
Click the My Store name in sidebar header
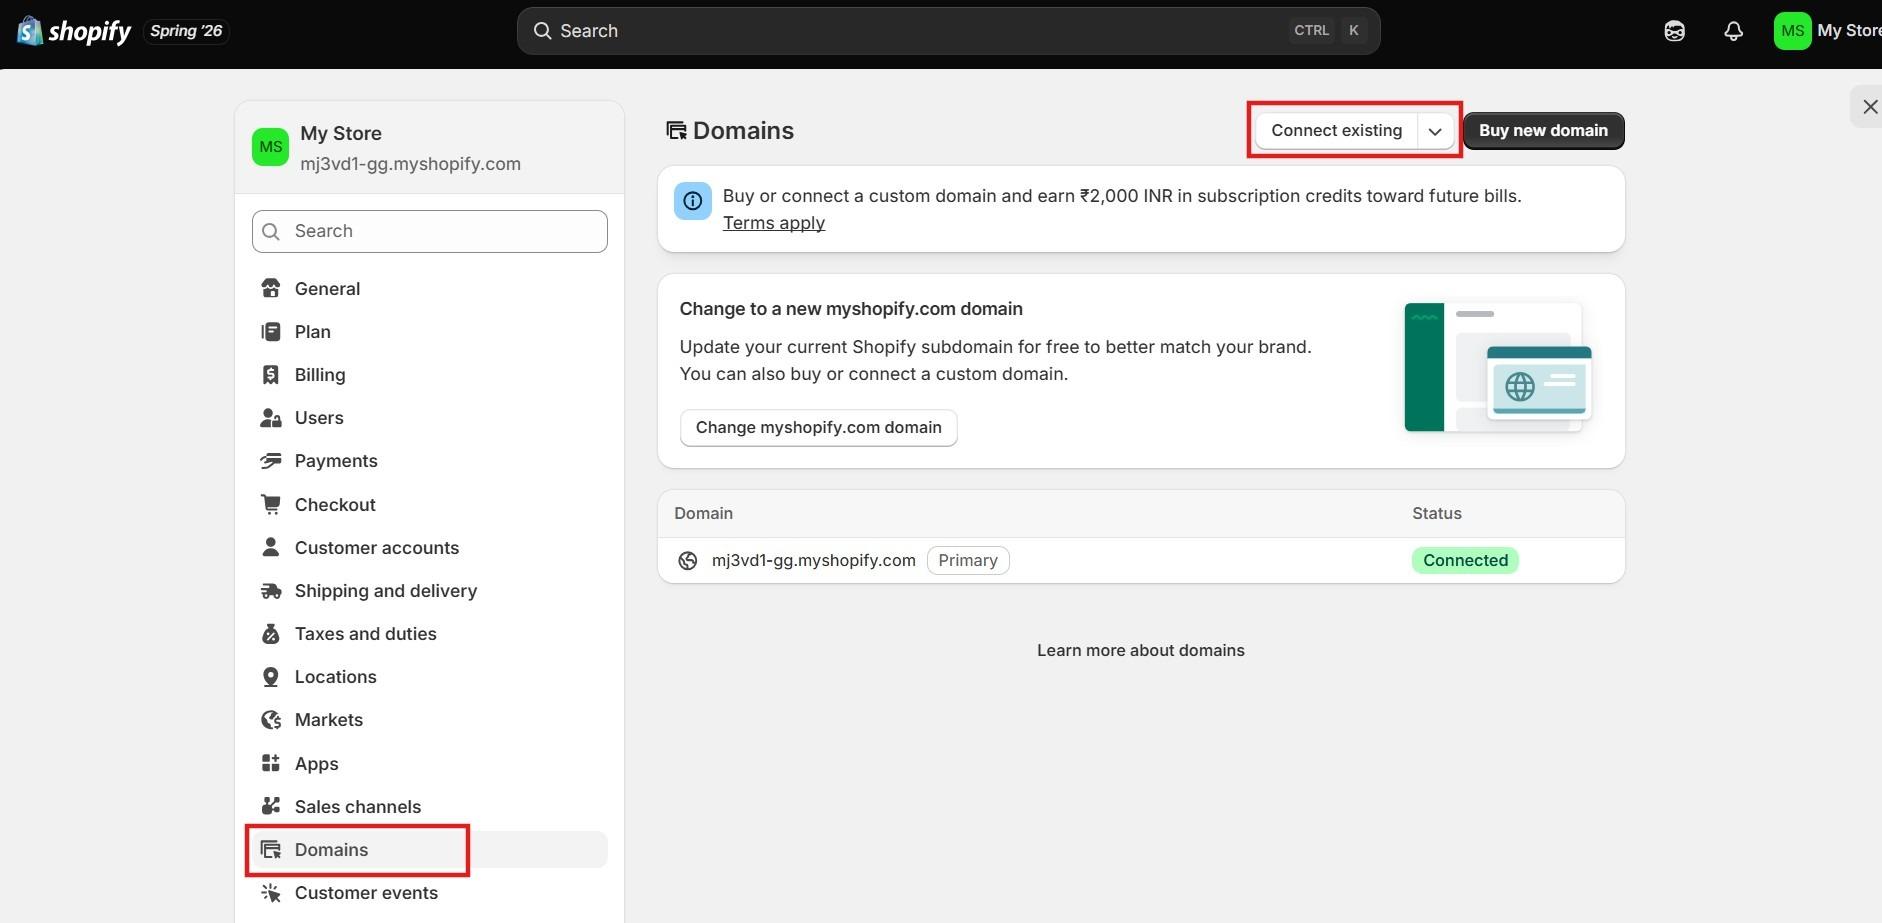341,133
